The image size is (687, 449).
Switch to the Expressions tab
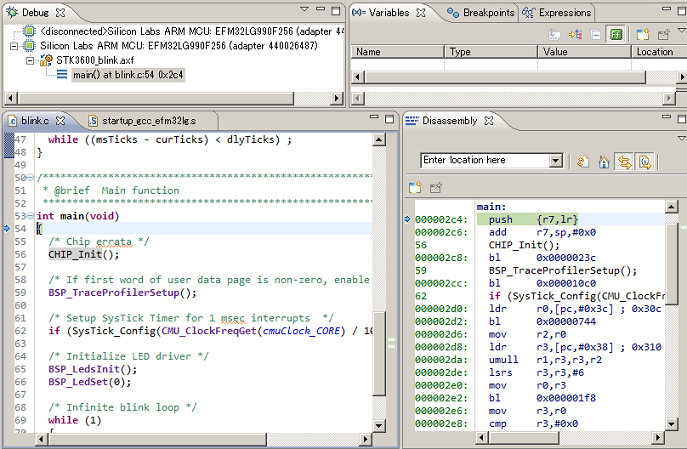556,13
